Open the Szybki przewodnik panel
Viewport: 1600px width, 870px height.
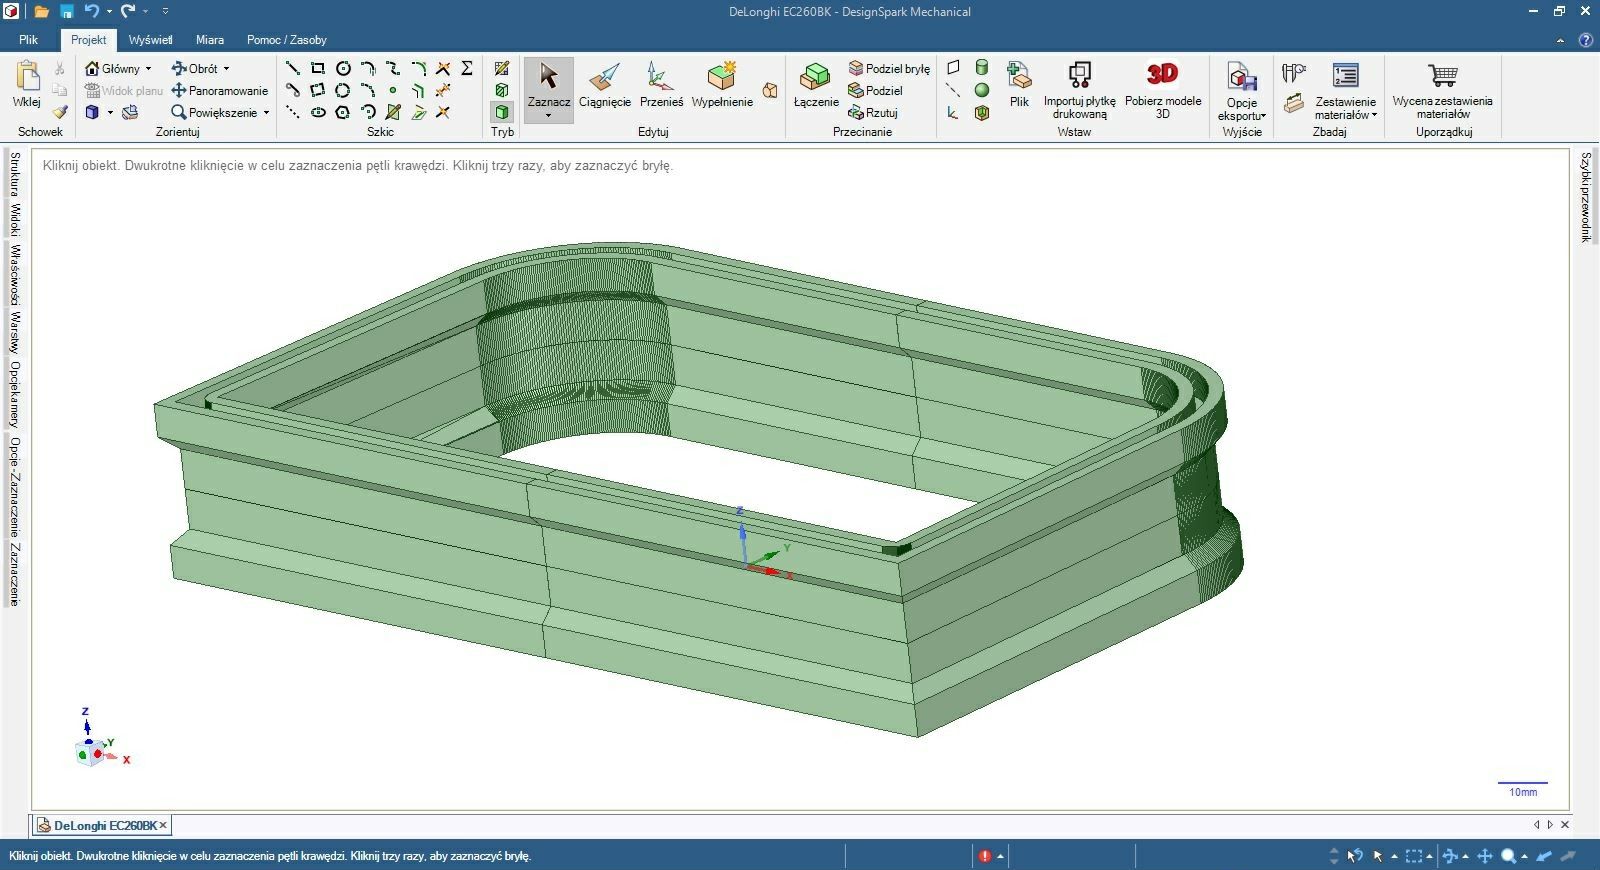coord(1585,197)
